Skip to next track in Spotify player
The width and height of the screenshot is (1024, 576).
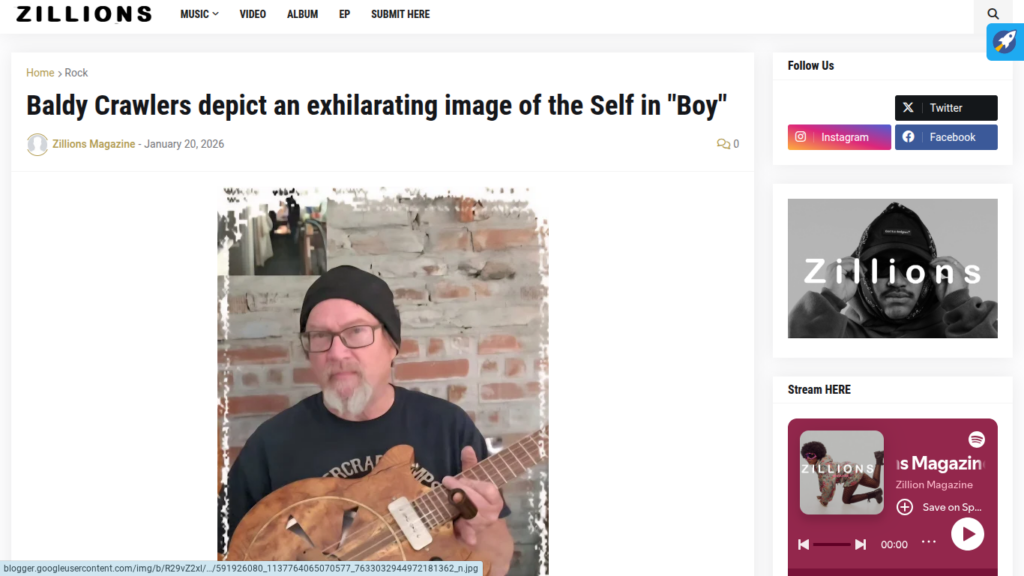(861, 544)
